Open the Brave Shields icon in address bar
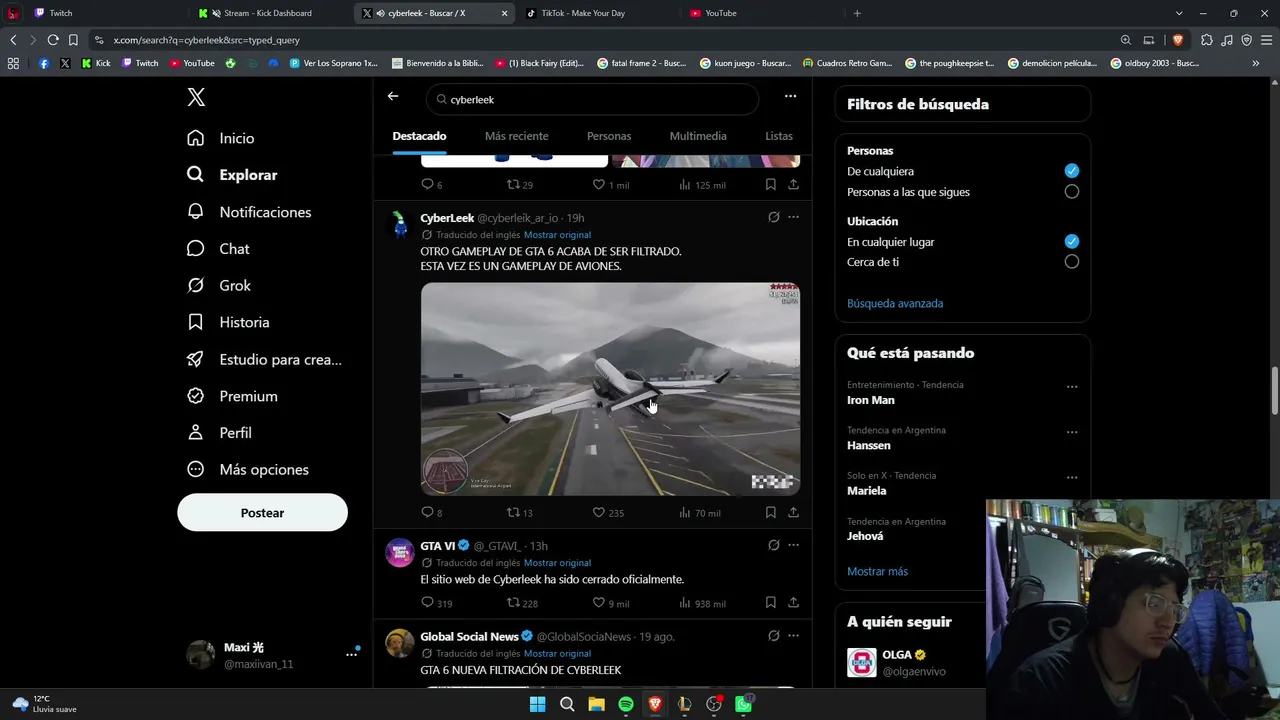 (1177, 40)
